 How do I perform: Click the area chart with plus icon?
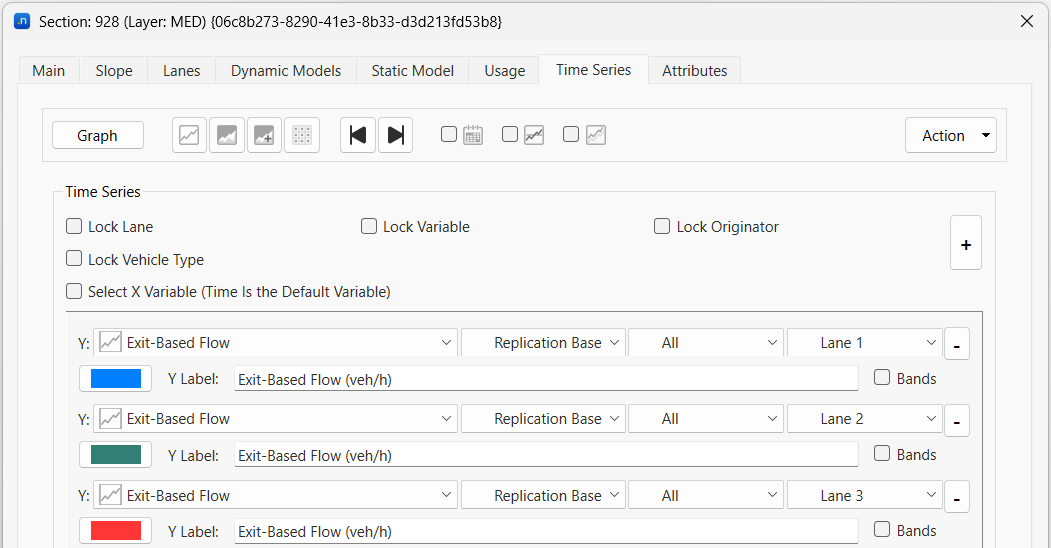coord(264,135)
